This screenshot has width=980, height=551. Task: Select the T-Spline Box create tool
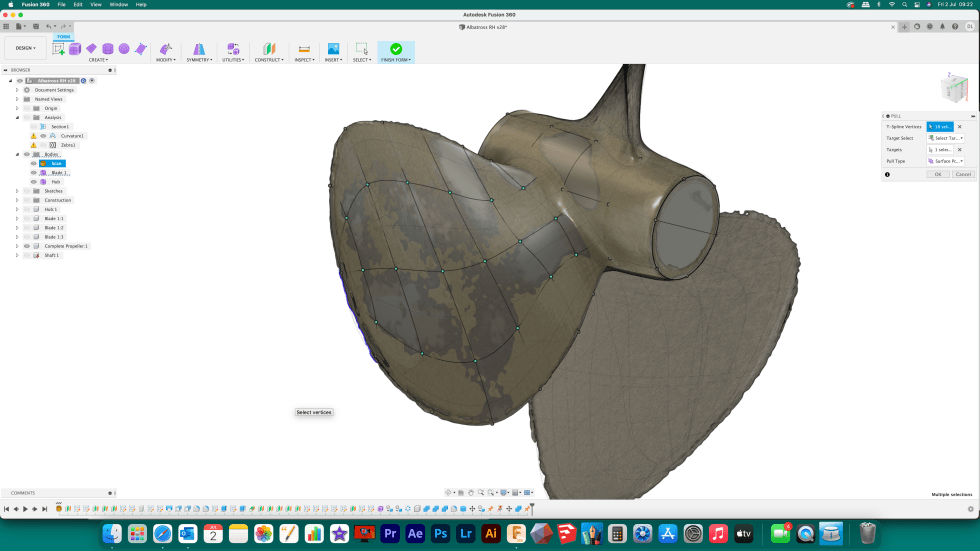click(75, 49)
